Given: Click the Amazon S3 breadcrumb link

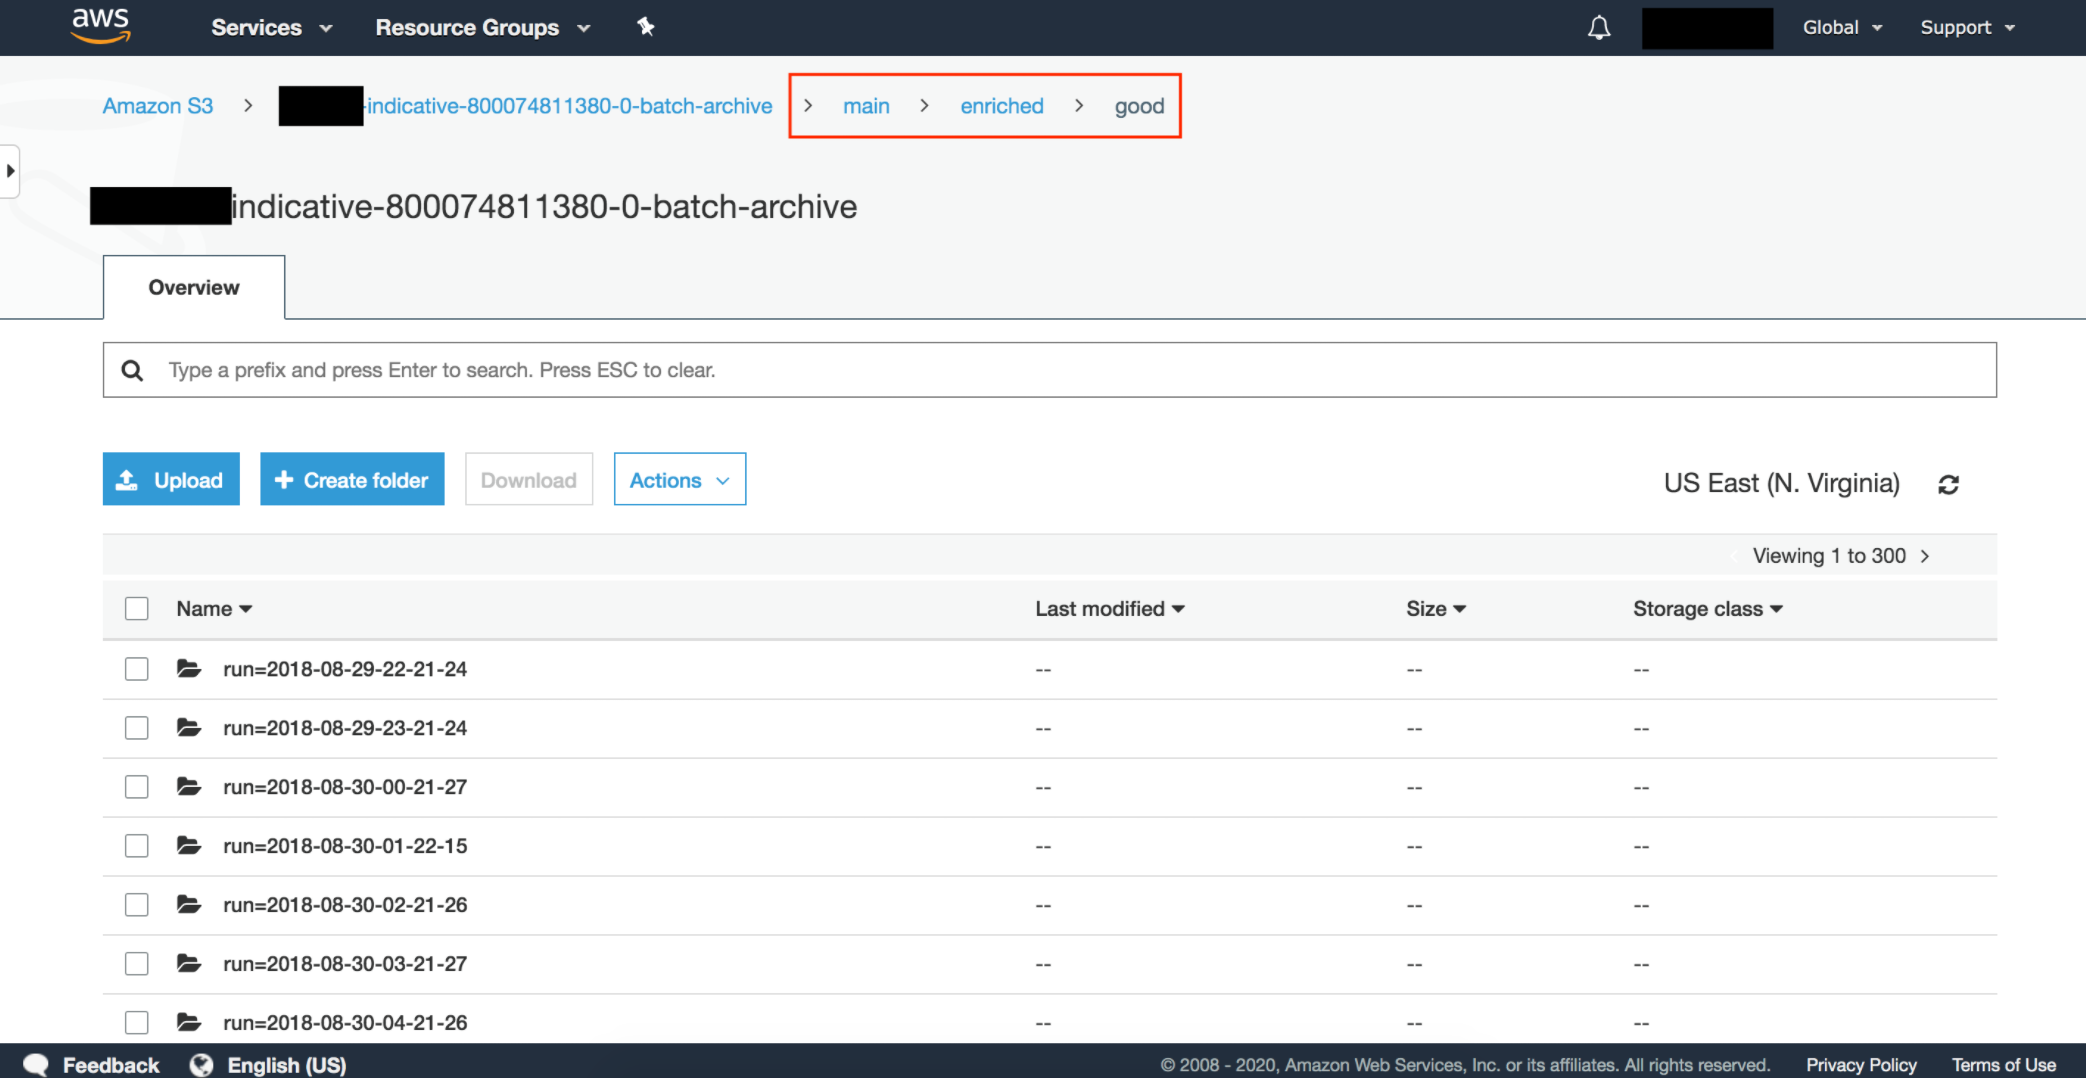Looking at the screenshot, I should (158, 106).
